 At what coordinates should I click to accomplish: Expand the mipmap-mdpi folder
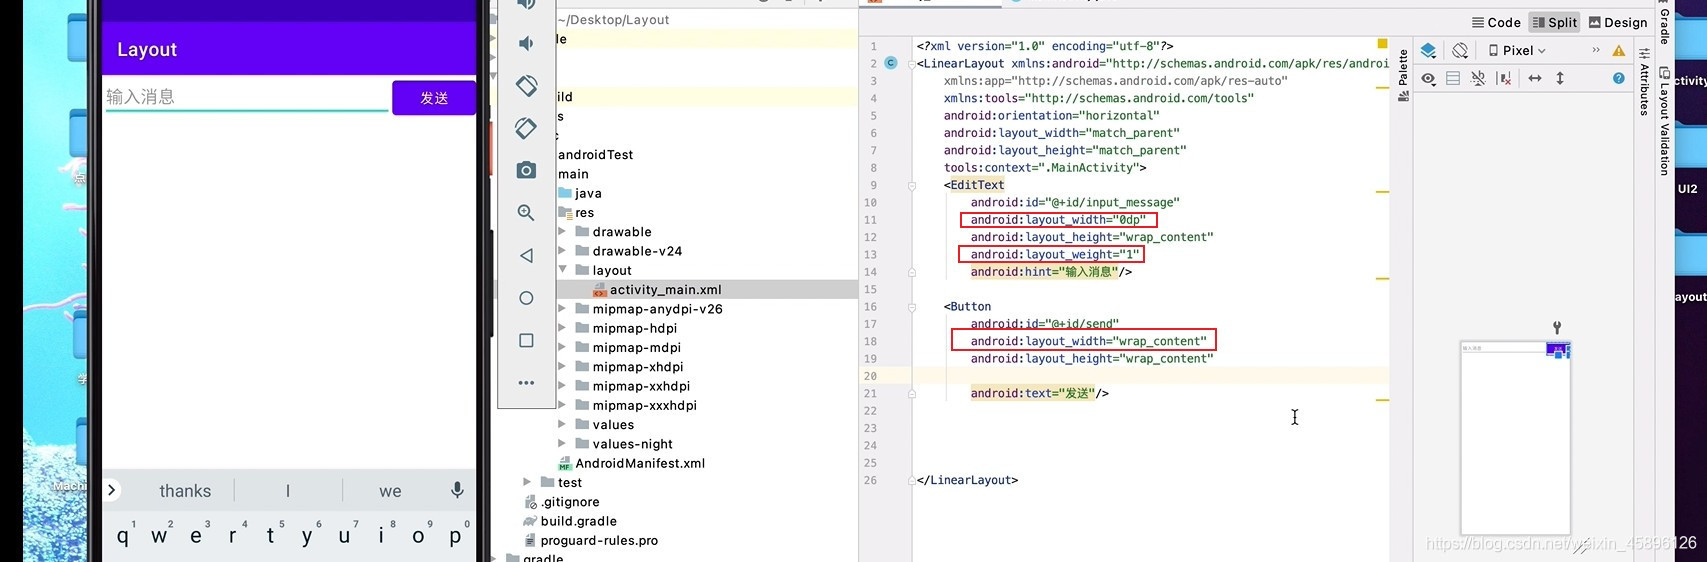(x=562, y=348)
